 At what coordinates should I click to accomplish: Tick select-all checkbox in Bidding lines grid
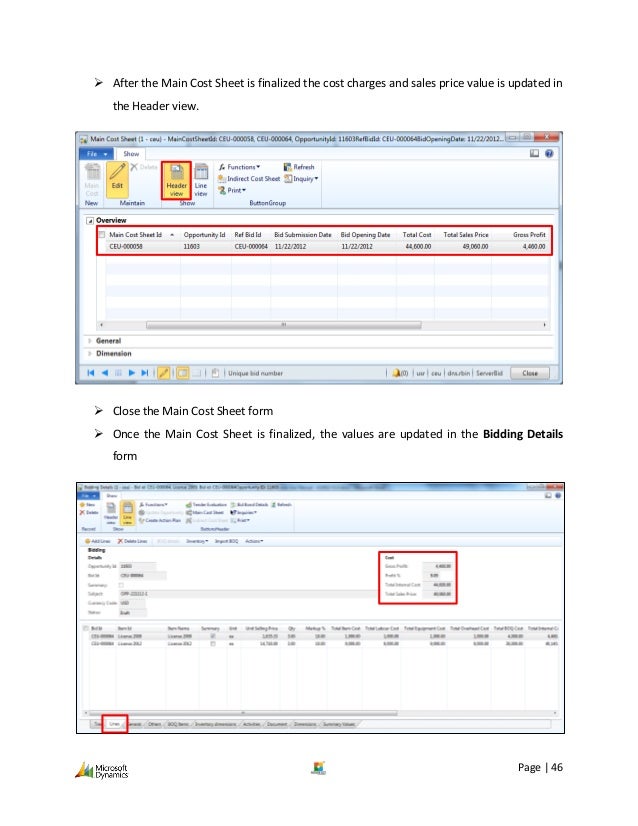tap(86, 628)
